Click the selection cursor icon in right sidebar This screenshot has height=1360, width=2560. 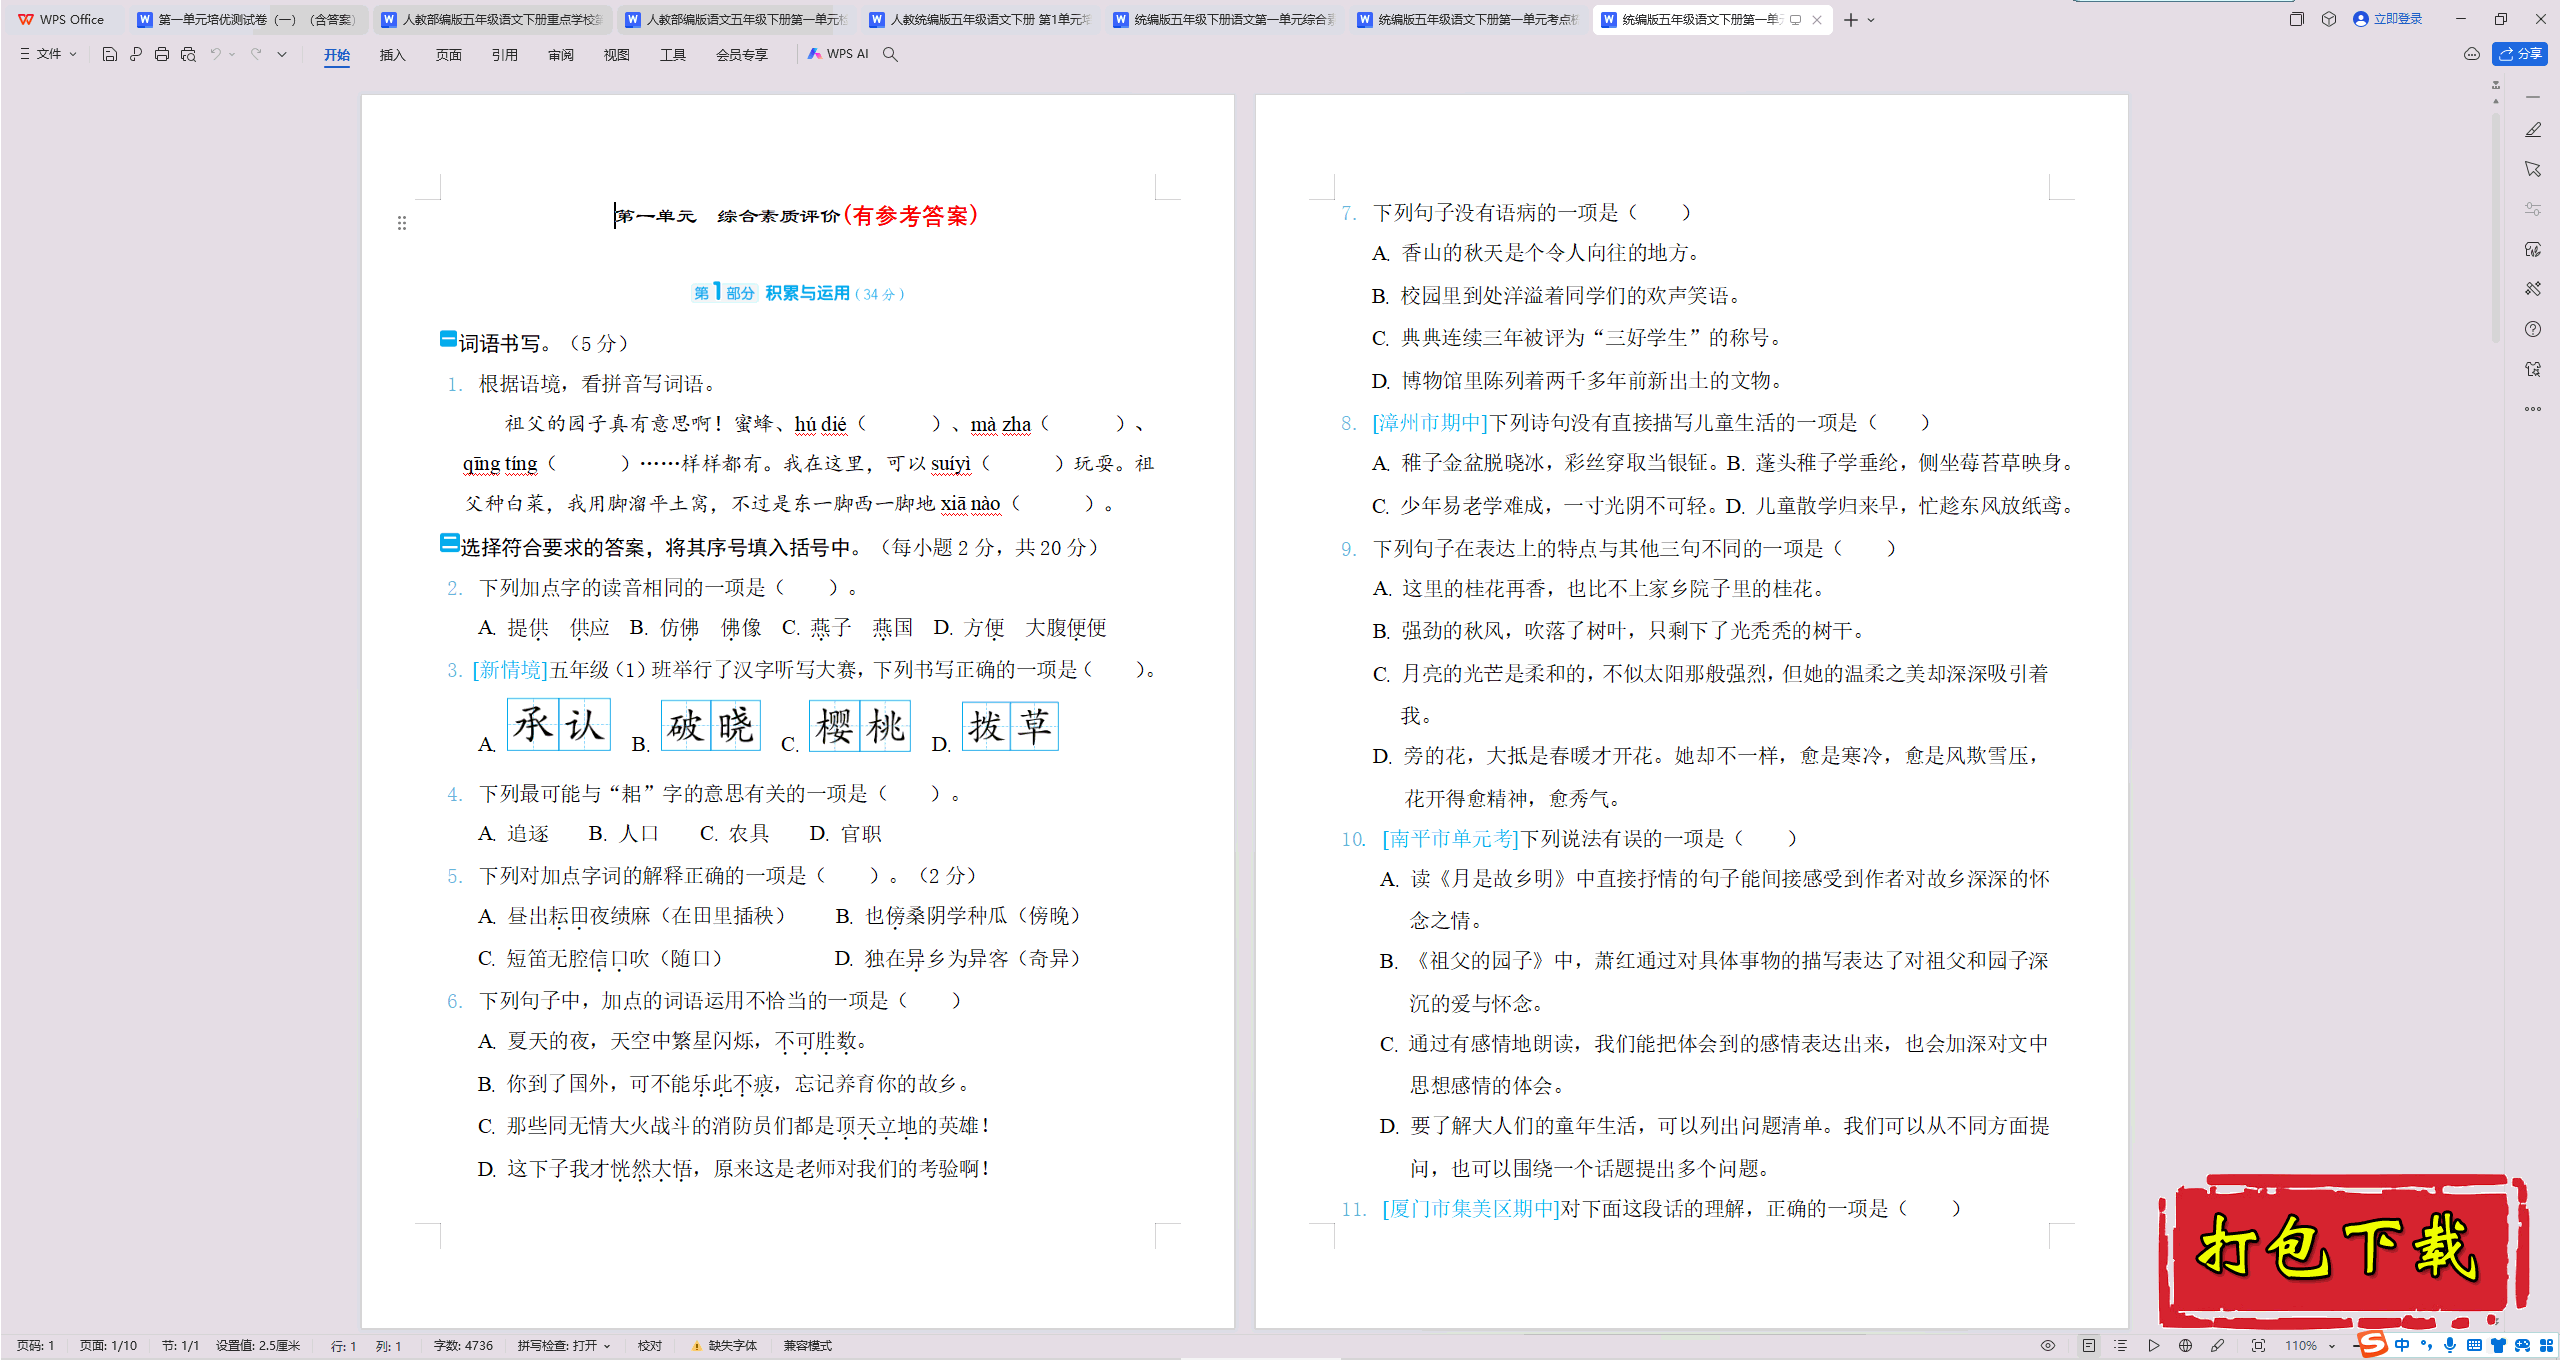pyautogui.click(x=2533, y=169)
